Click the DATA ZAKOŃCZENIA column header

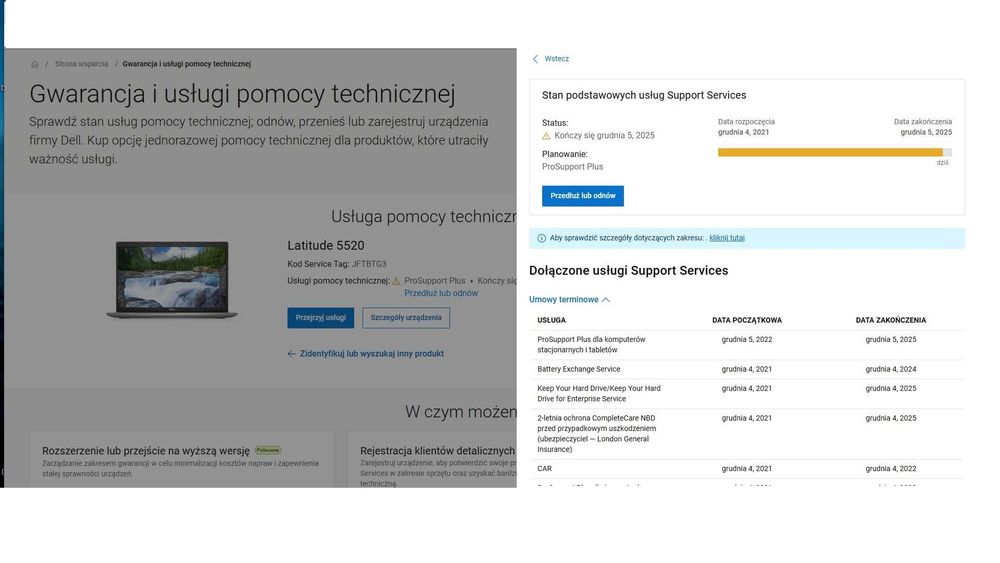890,320
